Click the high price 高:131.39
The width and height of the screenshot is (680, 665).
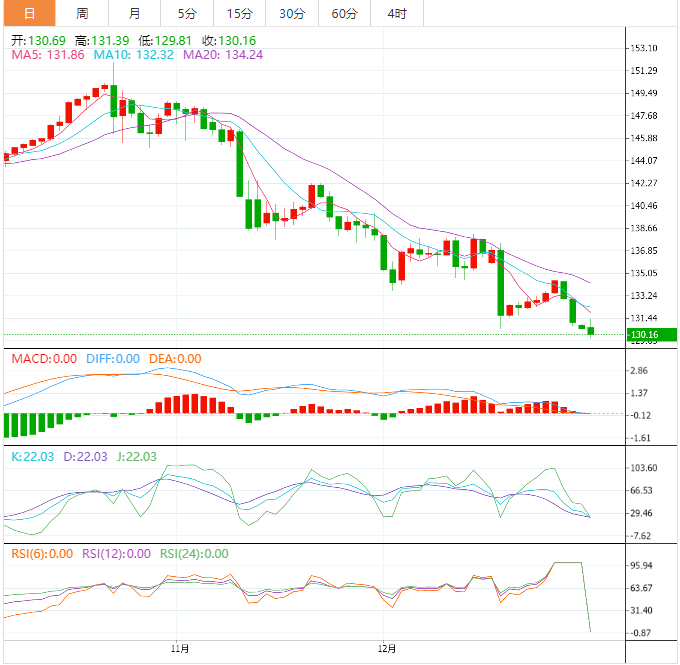coord(102,41)
